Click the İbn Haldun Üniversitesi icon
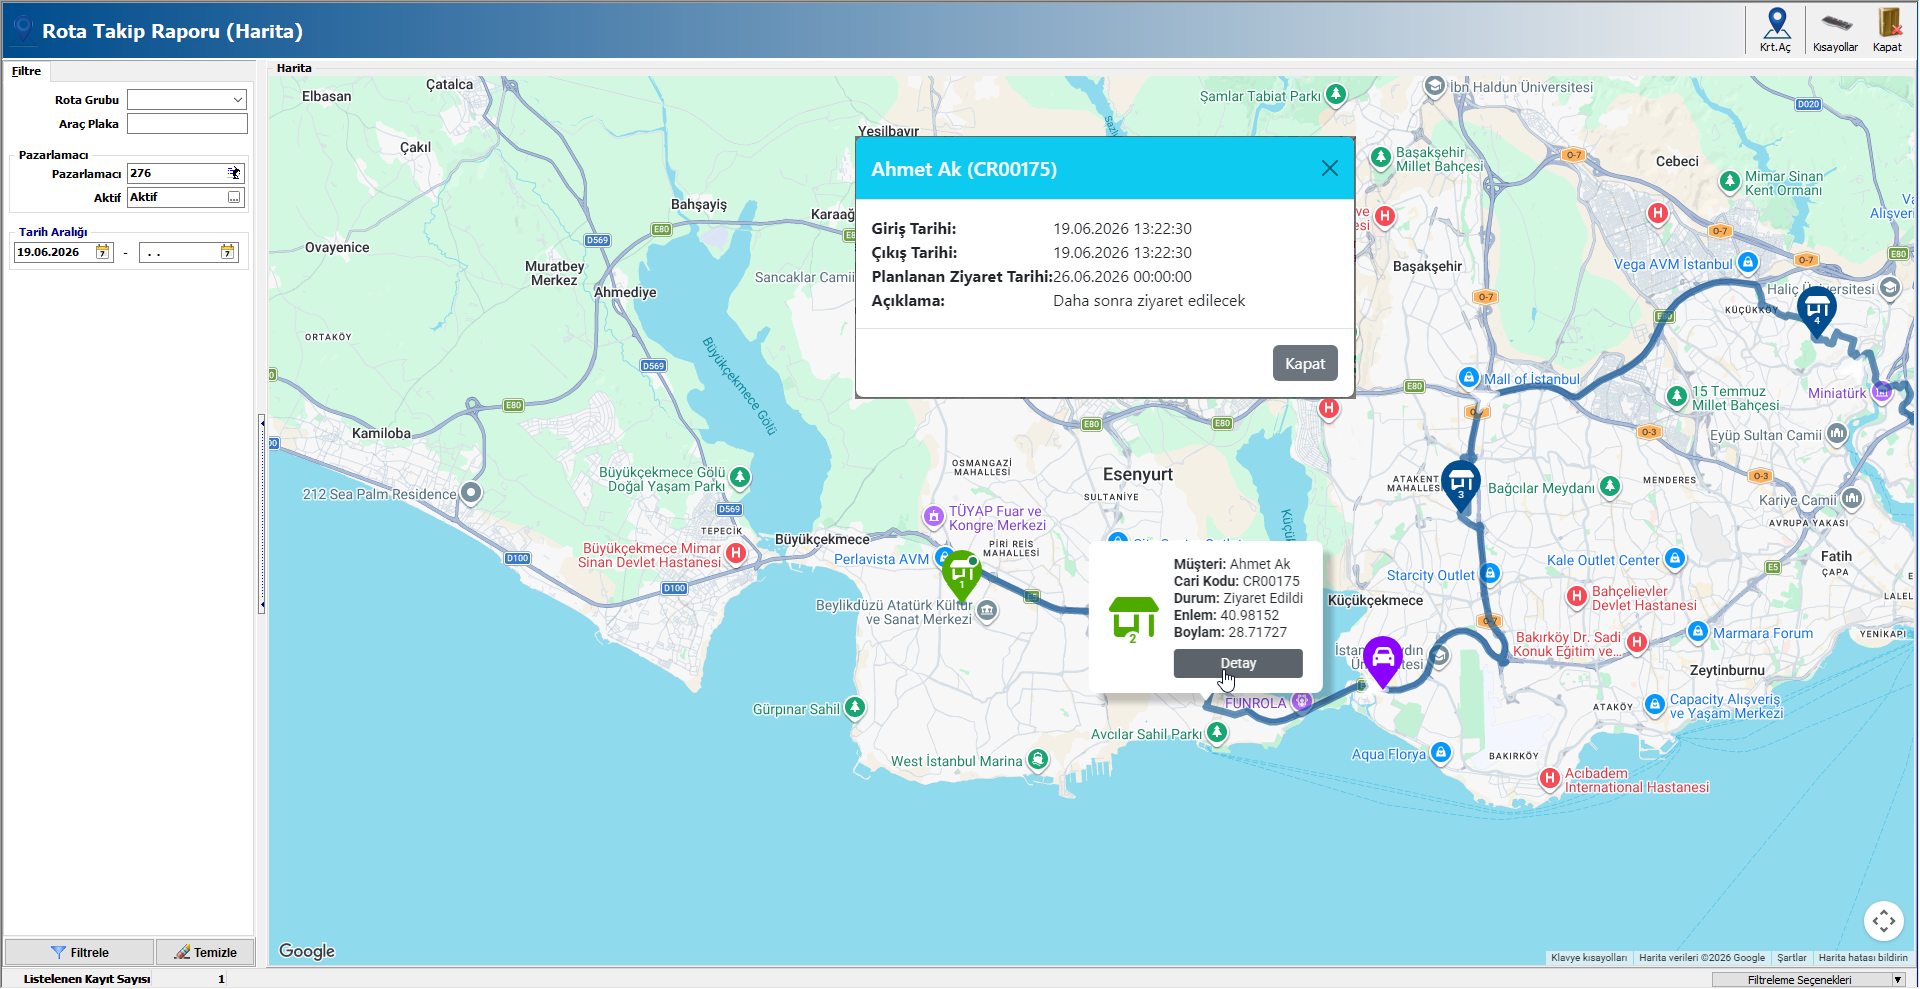Screen dimensions: 1920x989 pos(1435,86)
